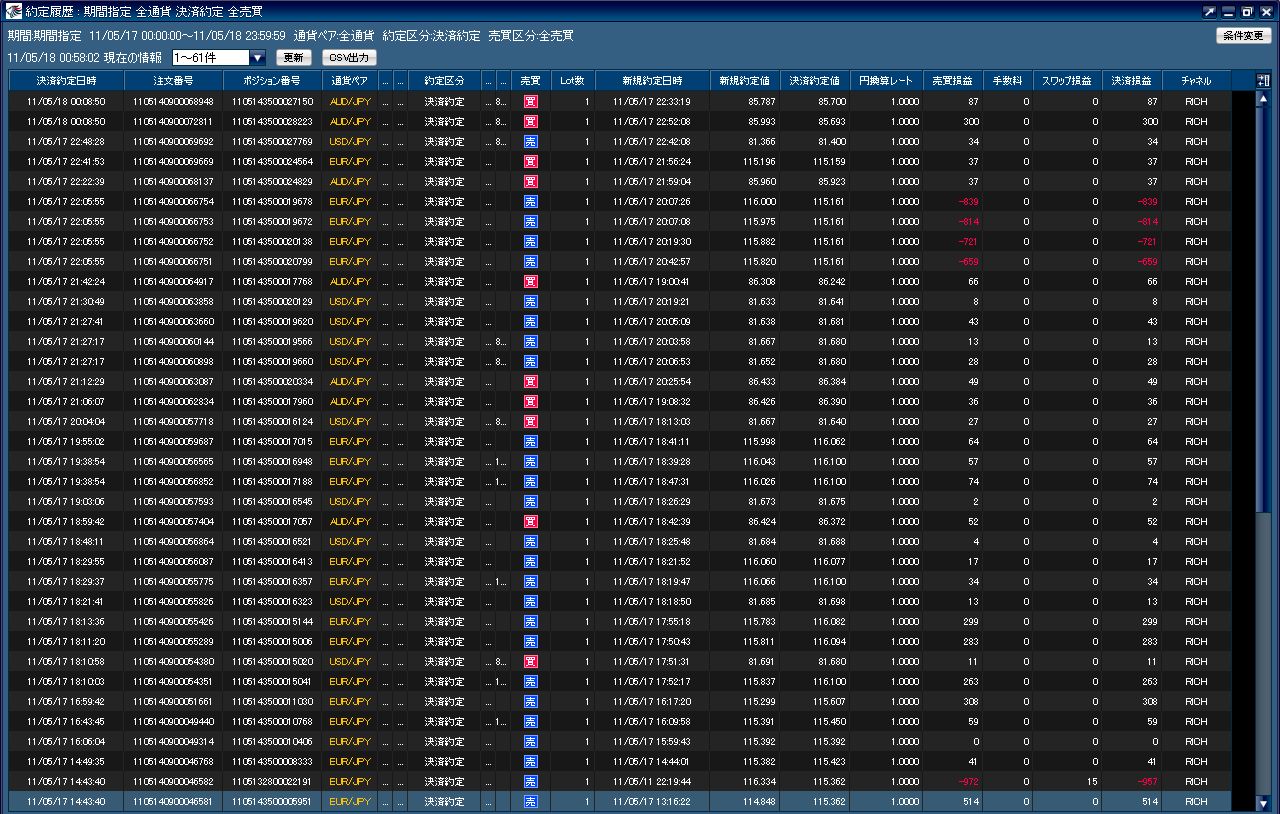Image resolution: width=1280 pixels, height=814 pixels.
Task: Sort by the 決済損益 column header
Action: (x=1131, y=81)
